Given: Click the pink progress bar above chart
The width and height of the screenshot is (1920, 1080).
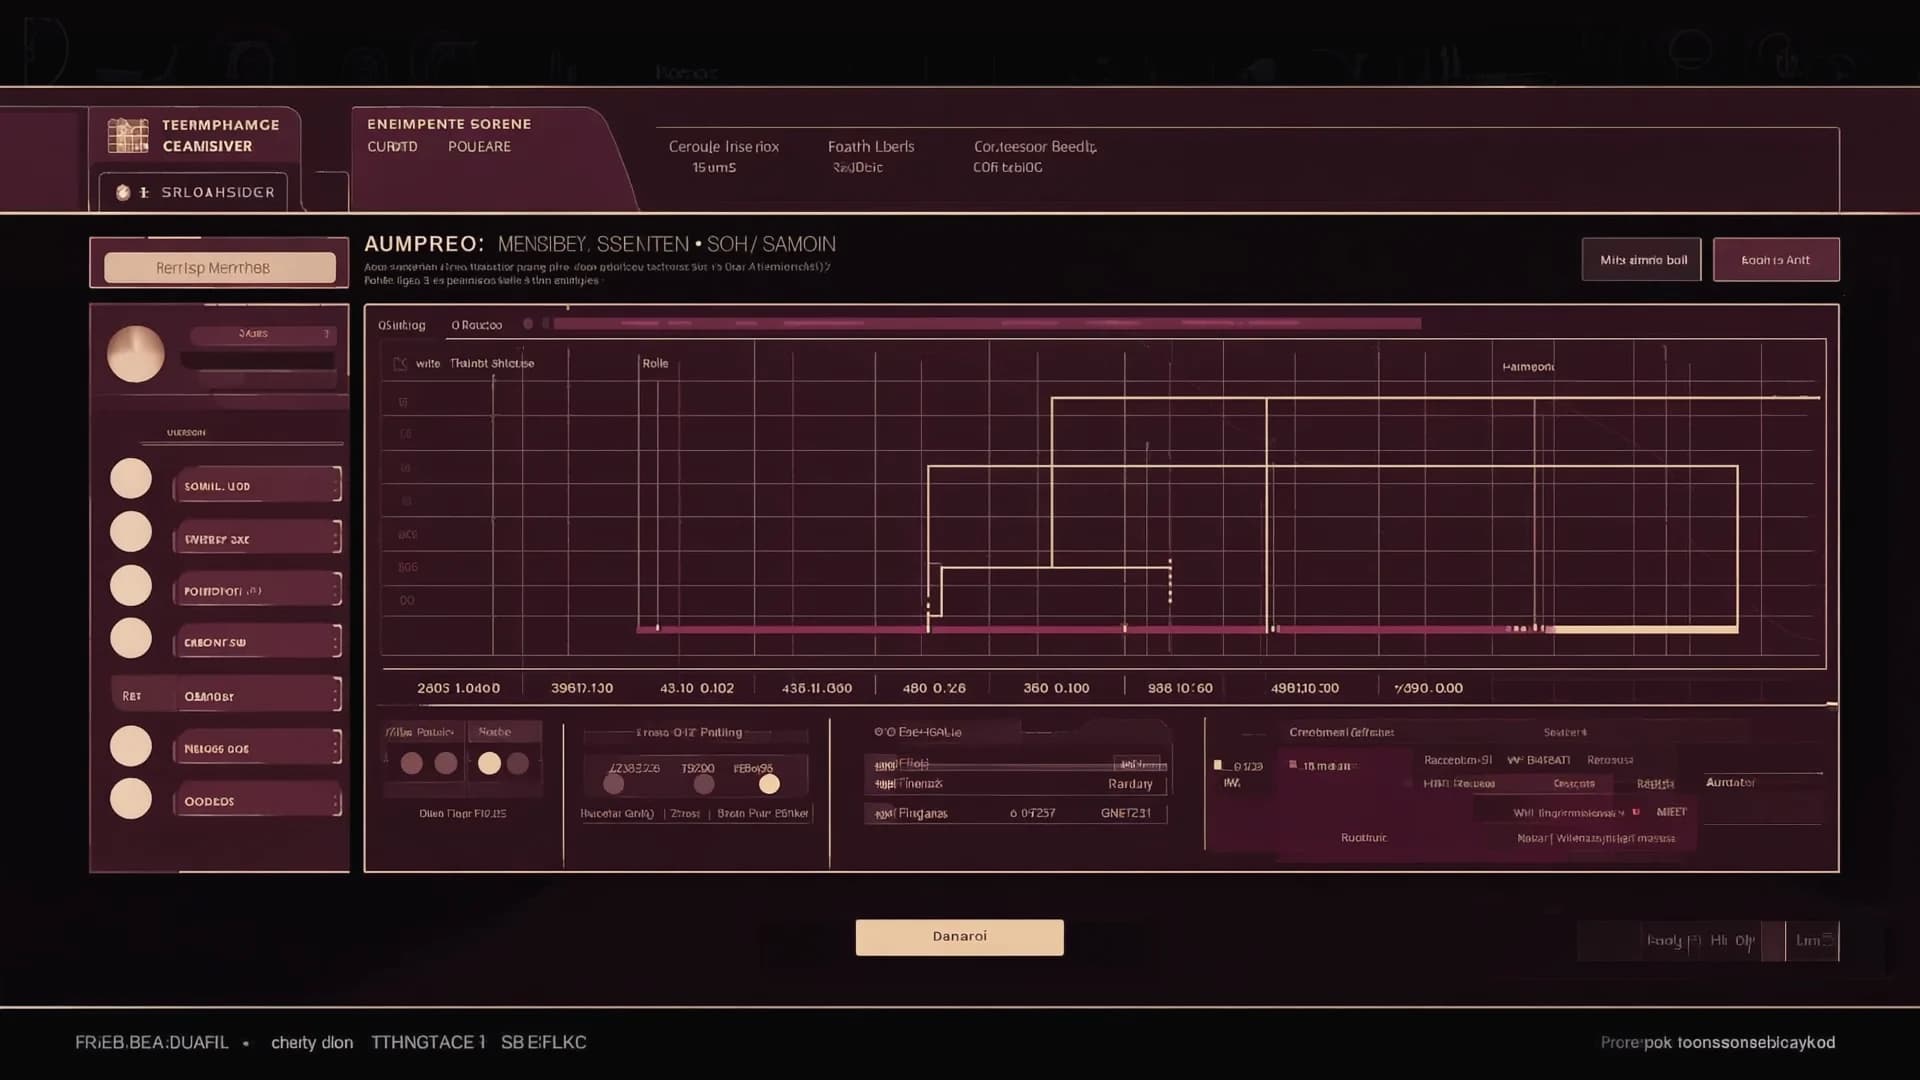Looking at the screenshot, I should (987, 324).
